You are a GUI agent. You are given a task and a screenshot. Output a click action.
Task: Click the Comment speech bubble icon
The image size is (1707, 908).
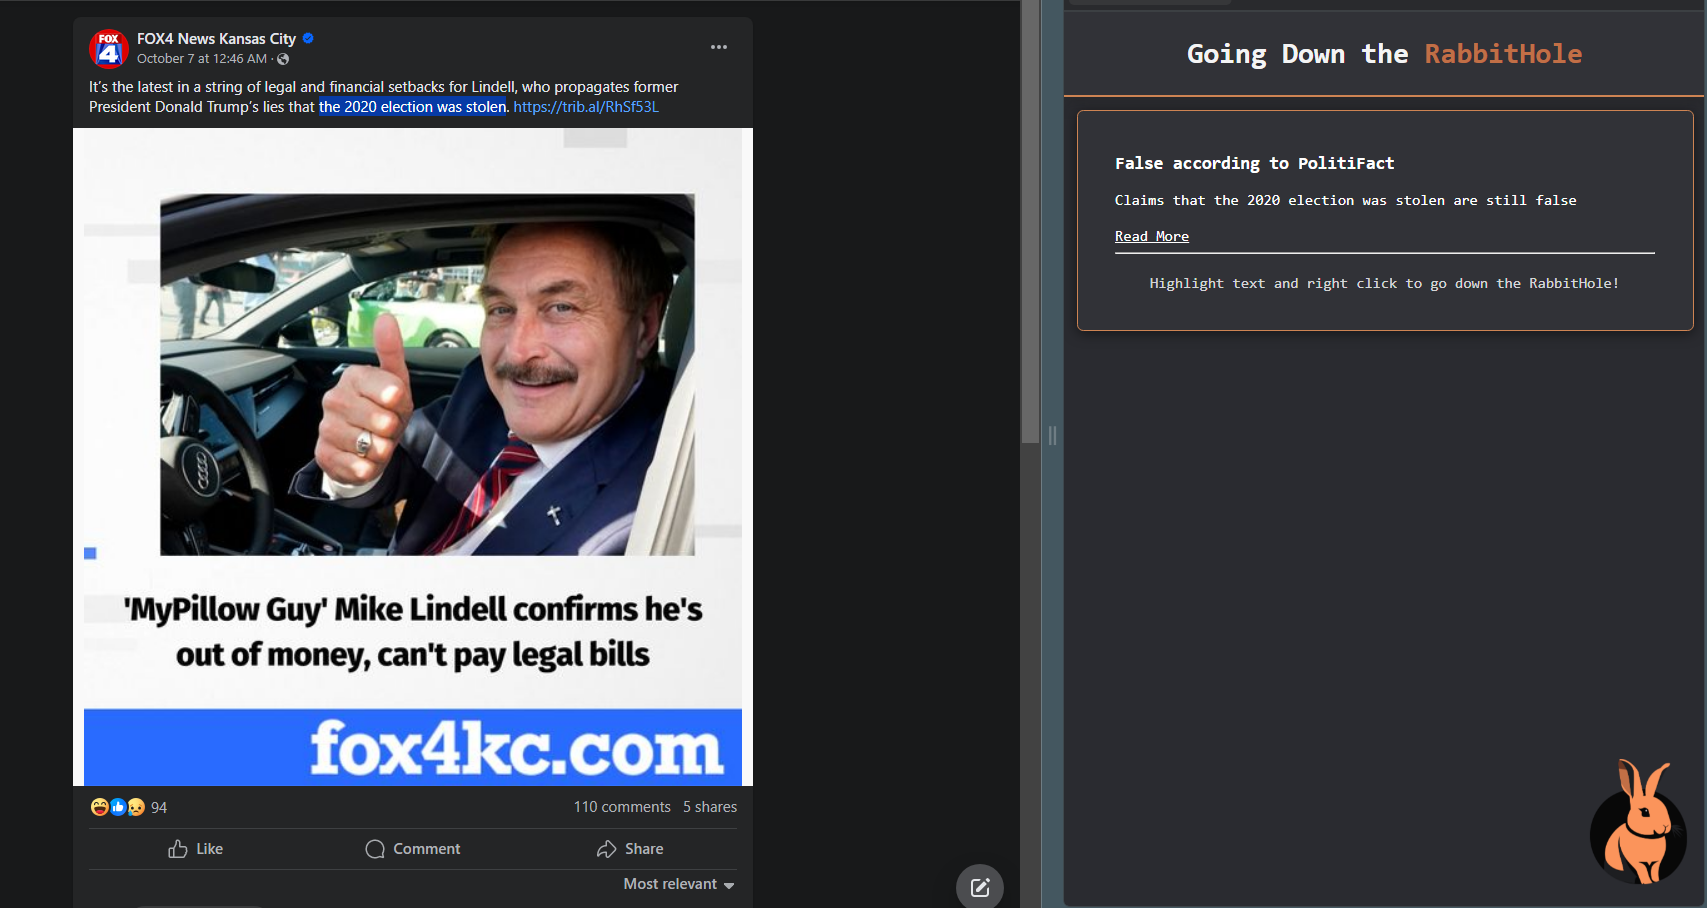(375, 849)
